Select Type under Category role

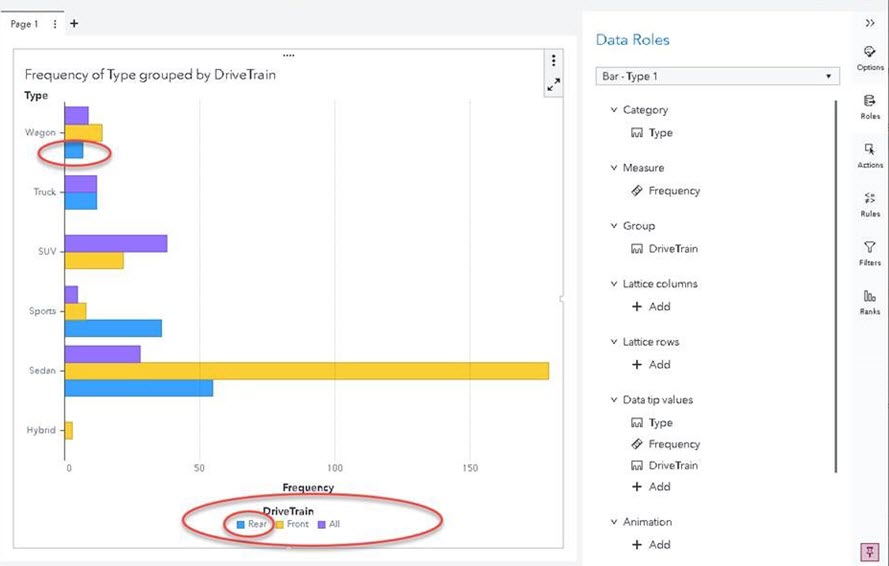click(661, 133)
